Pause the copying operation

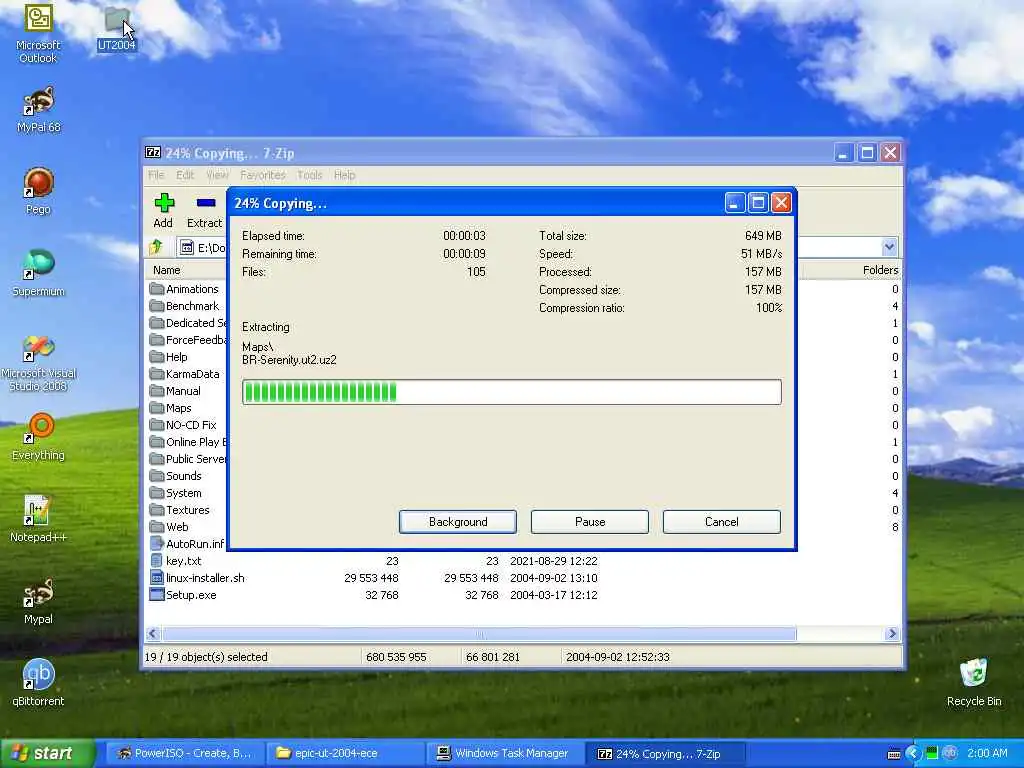coord(590,522)
